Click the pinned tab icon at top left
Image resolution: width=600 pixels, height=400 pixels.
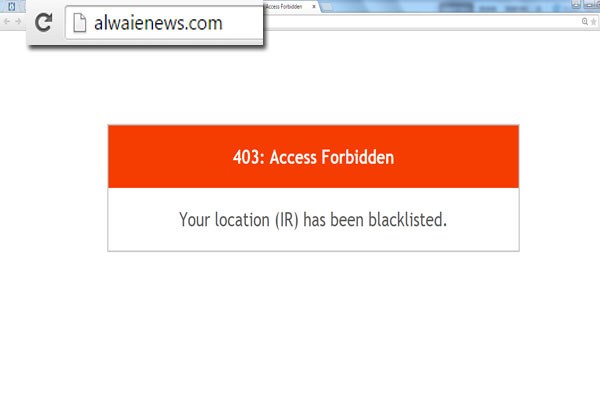11,6
